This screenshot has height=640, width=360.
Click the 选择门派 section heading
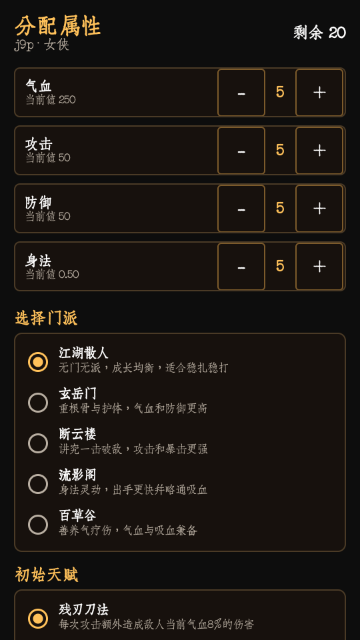click(46, 318)
